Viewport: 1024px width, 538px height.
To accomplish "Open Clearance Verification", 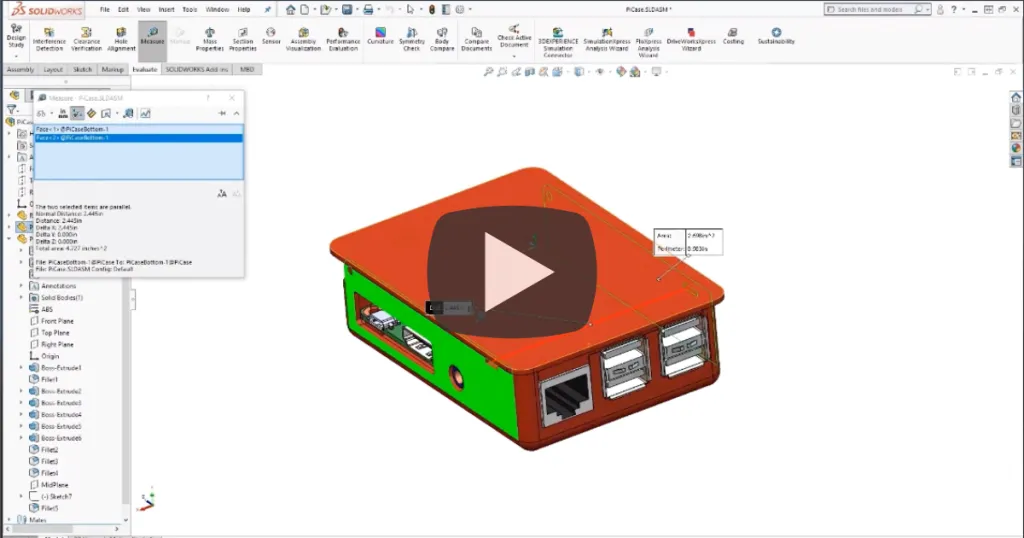I will (x=86, y=39).
